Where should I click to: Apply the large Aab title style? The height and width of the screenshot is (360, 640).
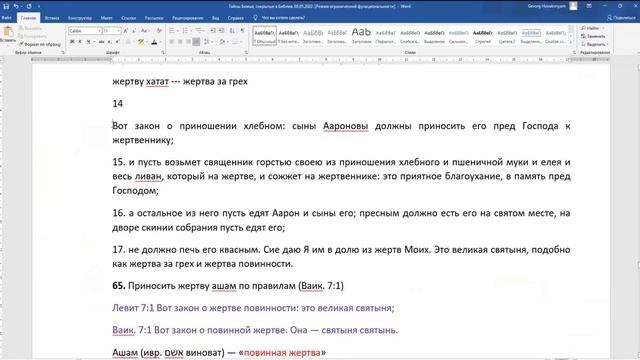[361, 36]
